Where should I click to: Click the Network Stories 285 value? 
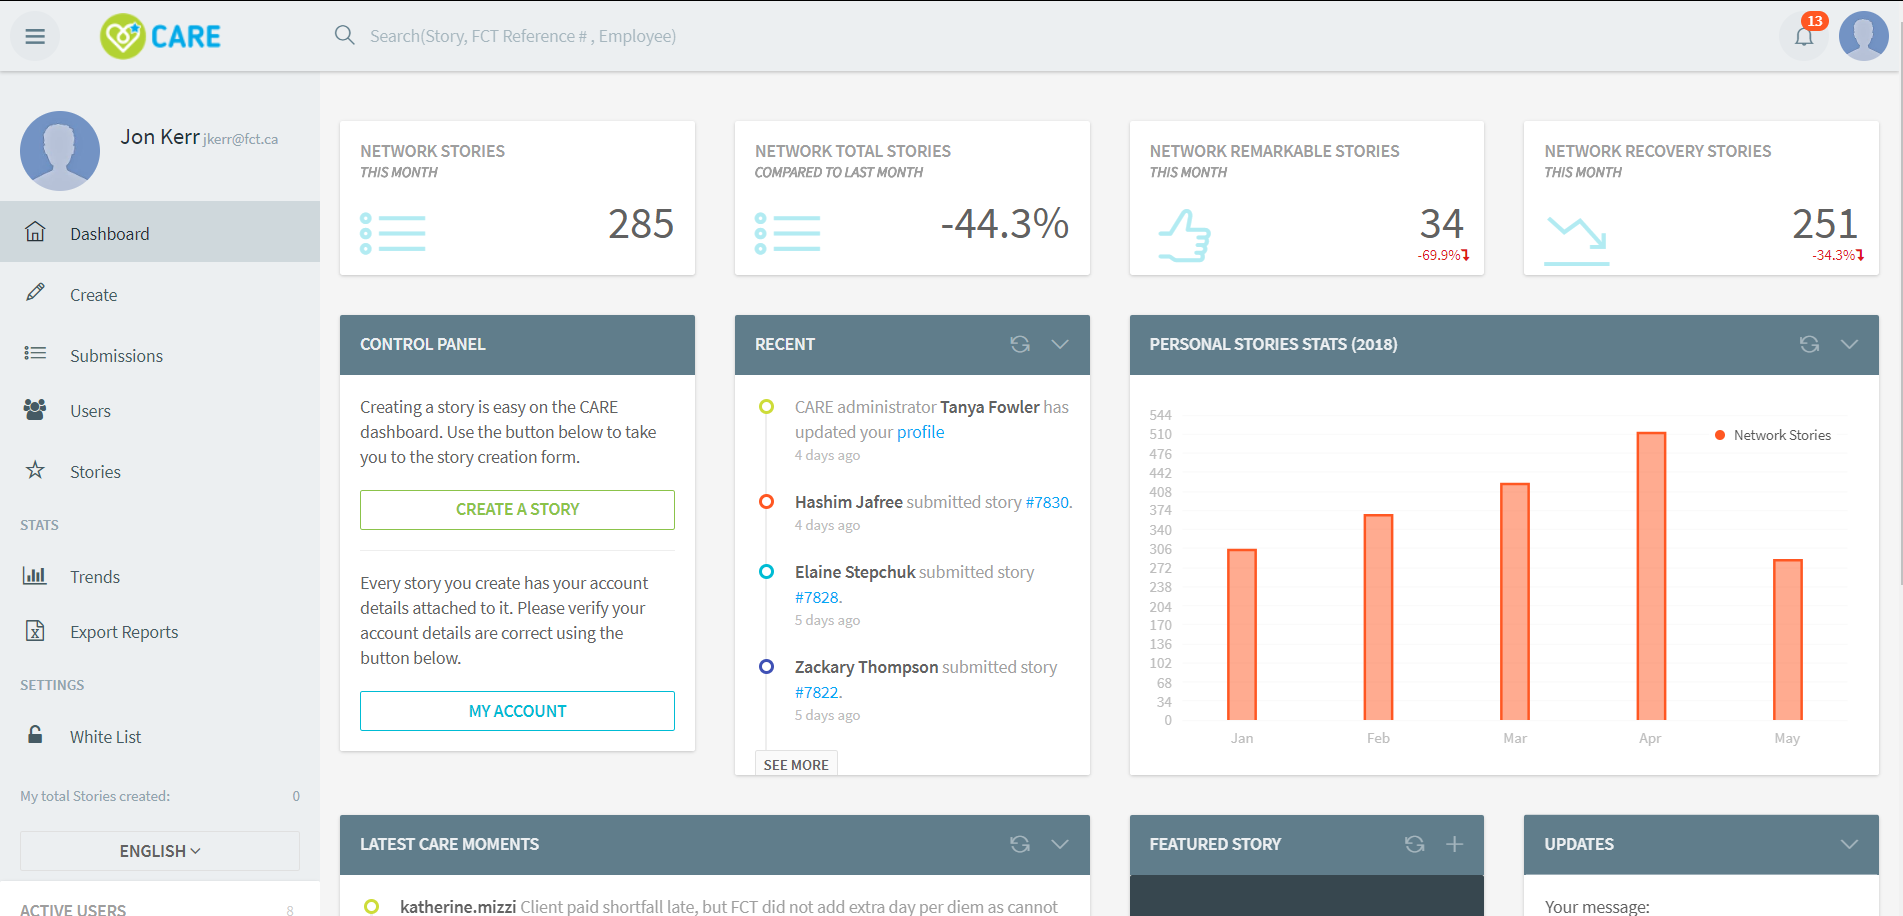coord(641,224)
